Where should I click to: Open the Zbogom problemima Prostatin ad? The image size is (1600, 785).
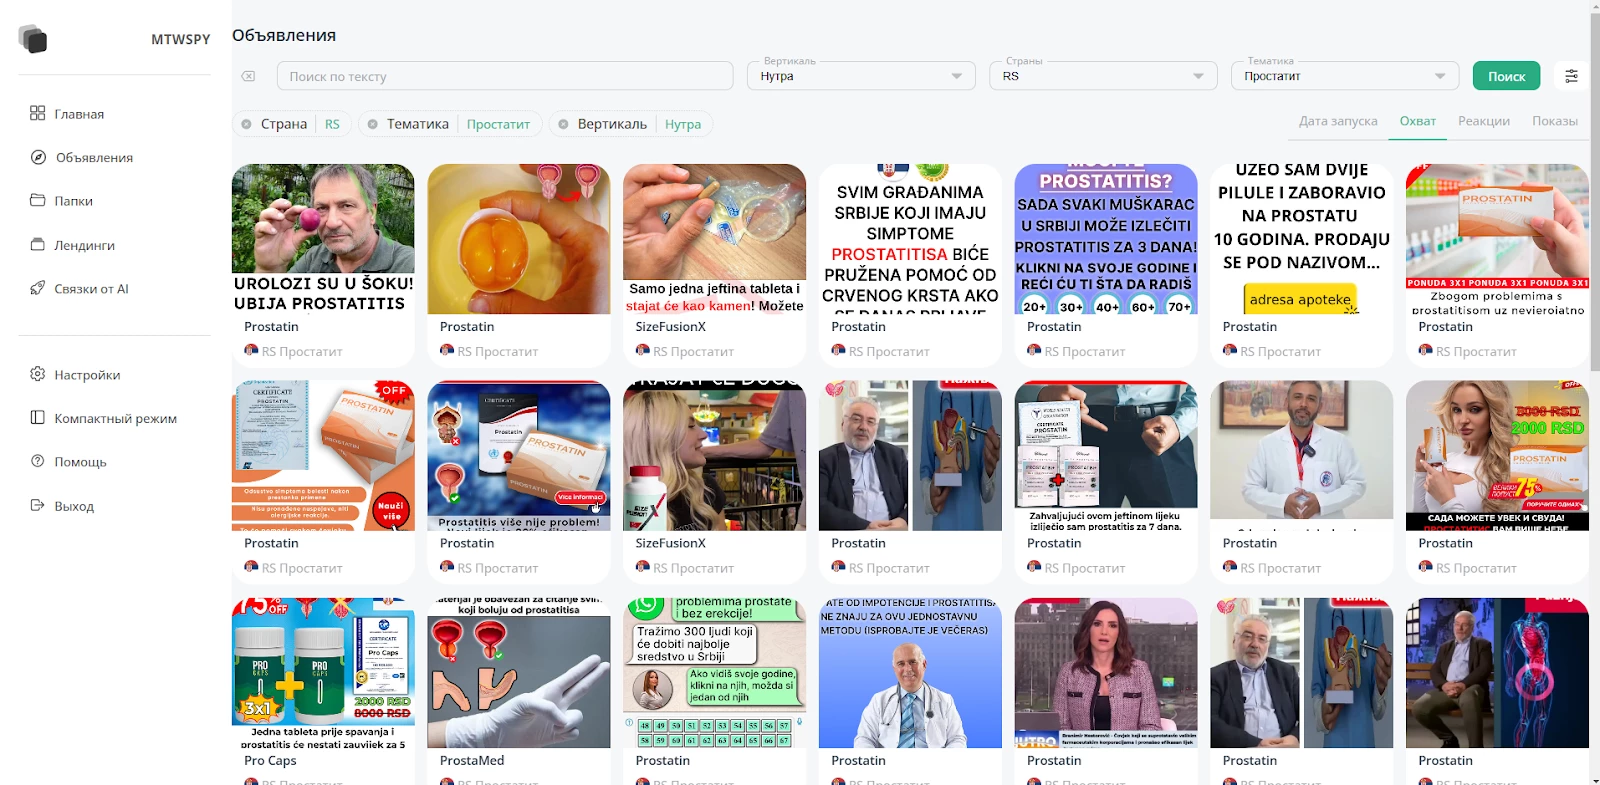[1497, 239]
